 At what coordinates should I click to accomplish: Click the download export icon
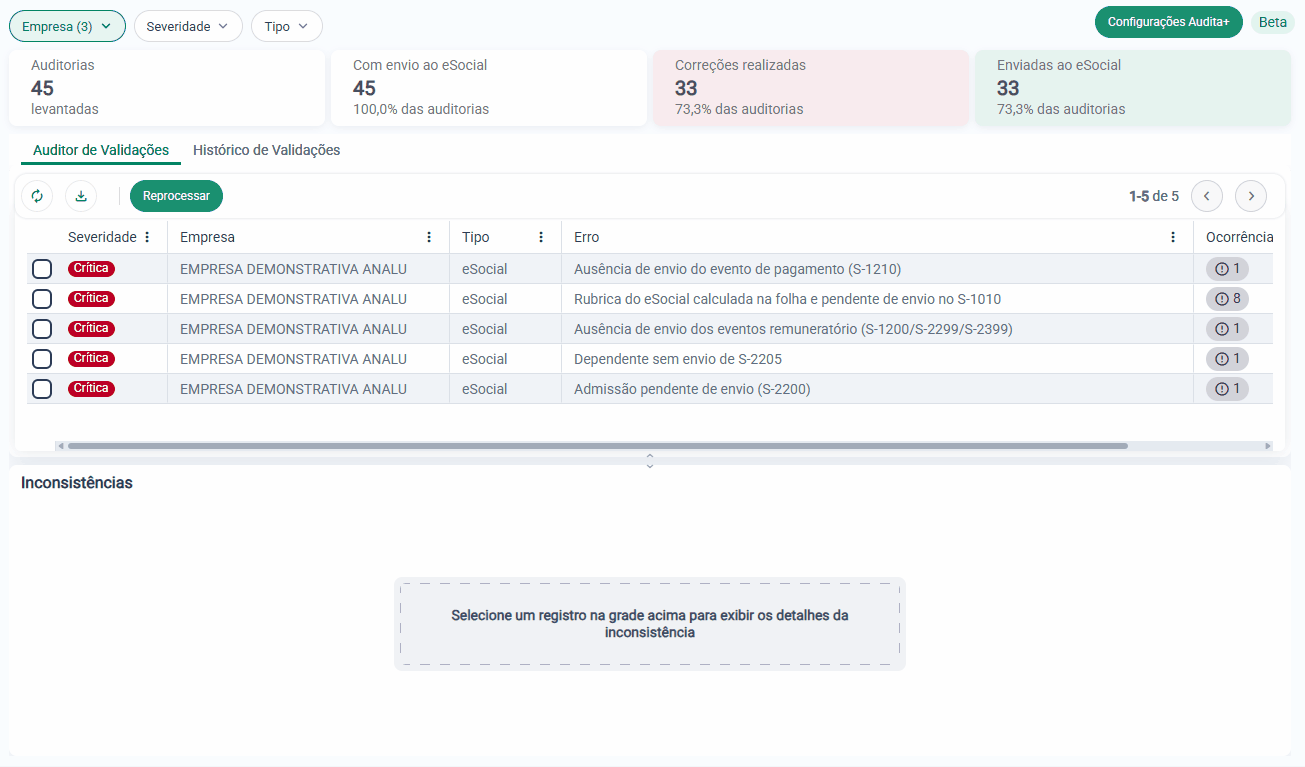[x=81, y=196]
